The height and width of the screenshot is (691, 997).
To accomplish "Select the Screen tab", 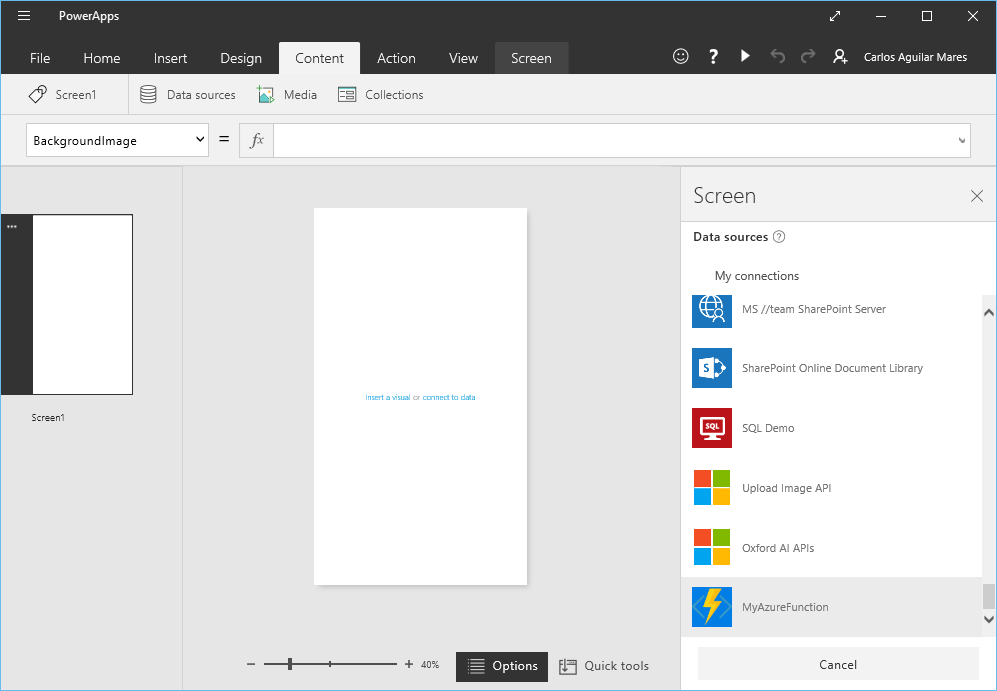I will pyautogui.click(x=532, y=58).
